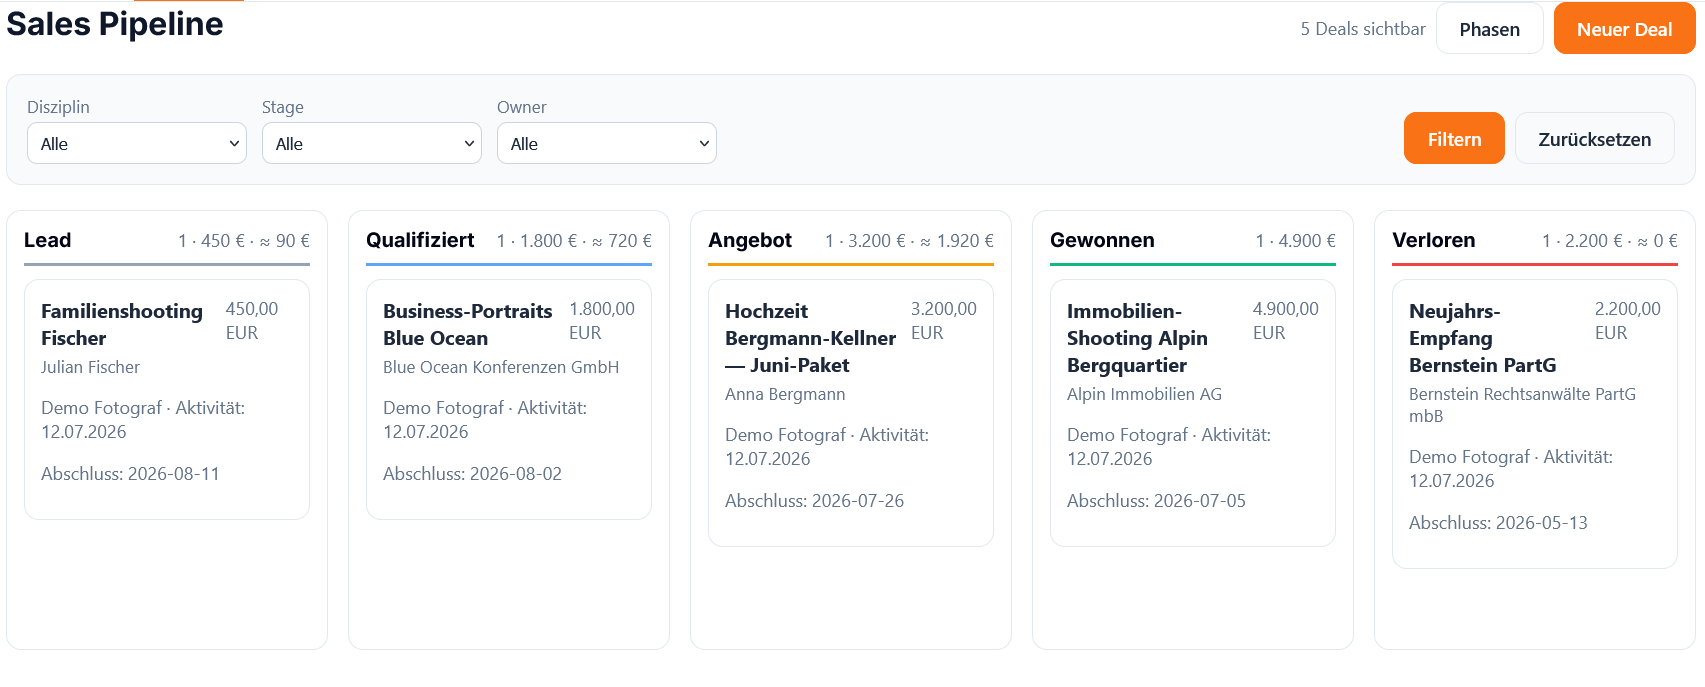Open the Stage filter dropdown
1705x687 pixels.
point(372,143)
